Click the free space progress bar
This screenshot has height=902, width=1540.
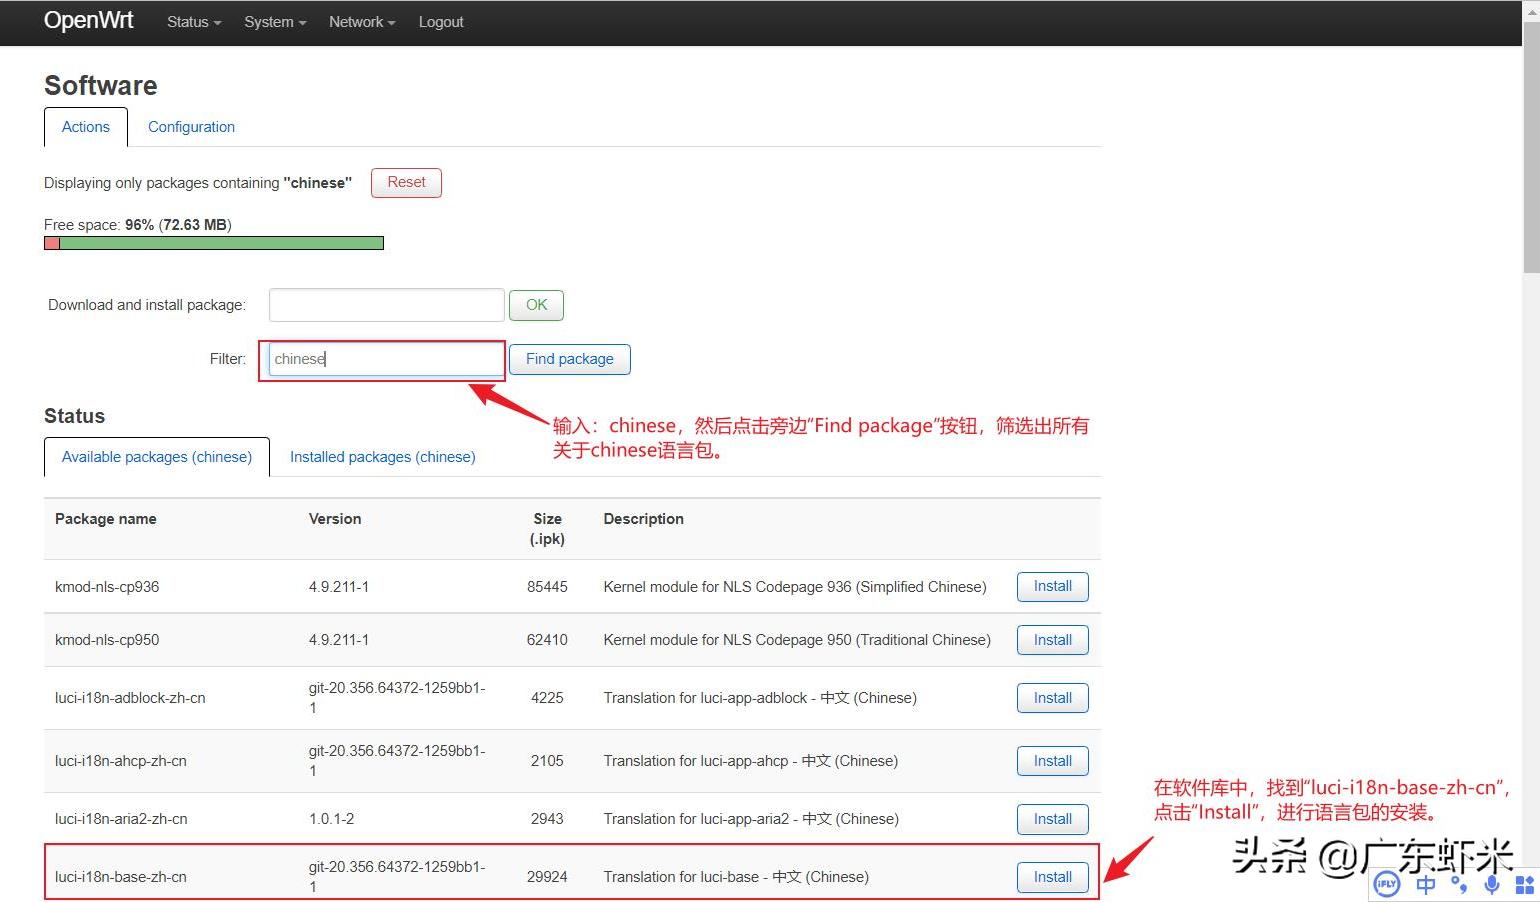[213, 242]
